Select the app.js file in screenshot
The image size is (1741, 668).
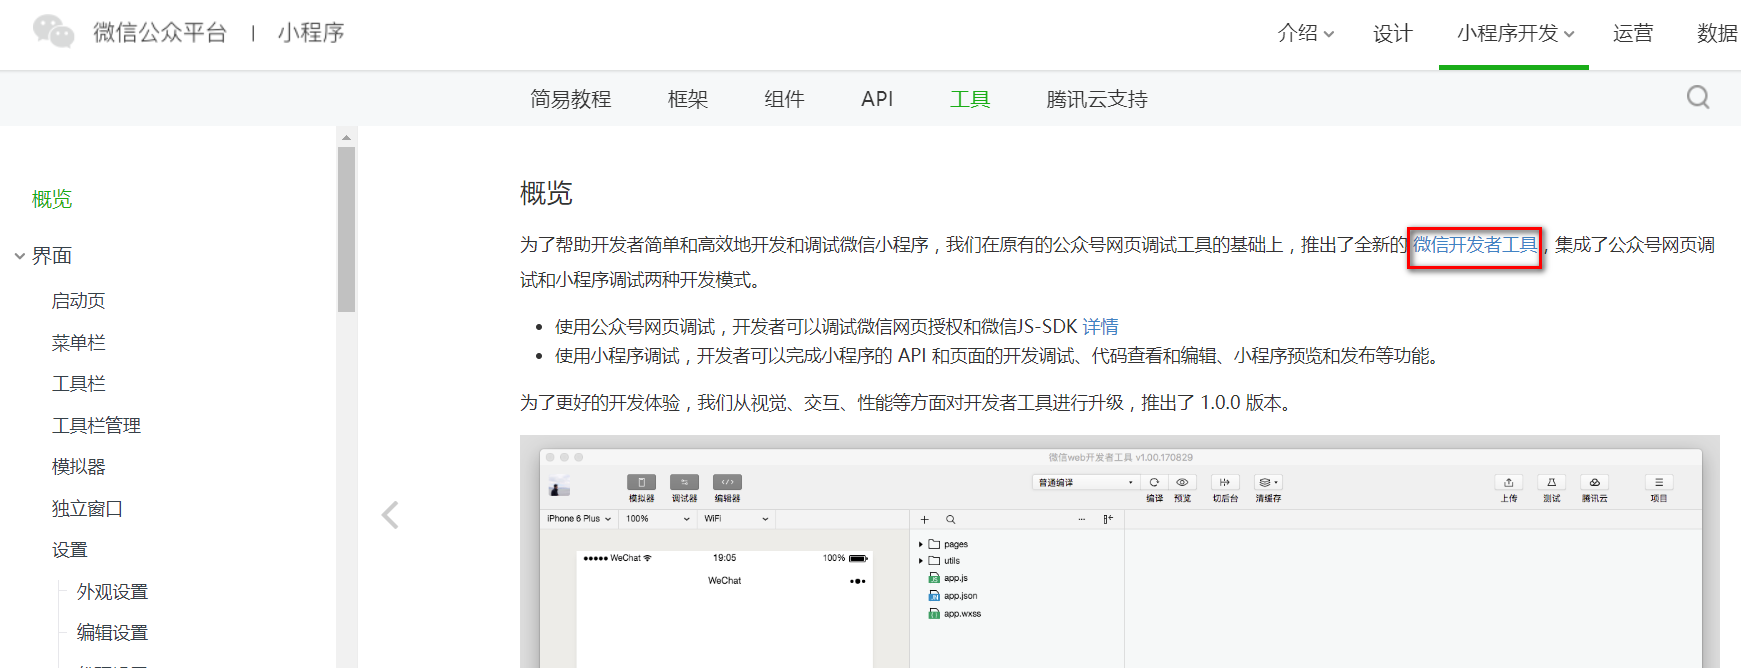(x=948, y=578)
